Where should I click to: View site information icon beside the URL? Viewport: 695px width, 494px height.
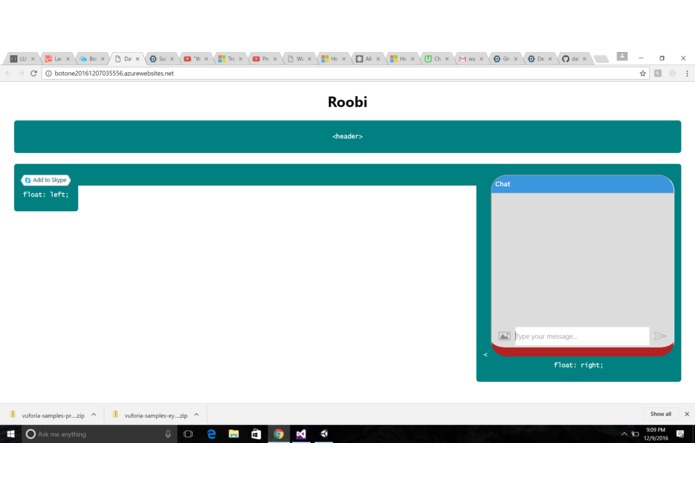click(x=49, y=74)
